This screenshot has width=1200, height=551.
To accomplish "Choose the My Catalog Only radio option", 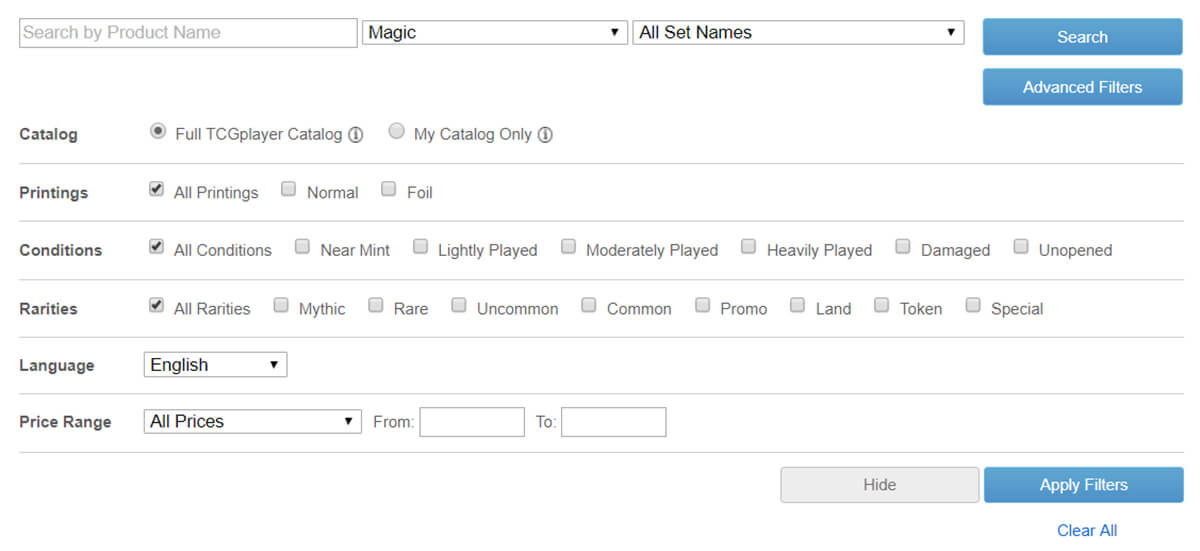I will (397, 131).
